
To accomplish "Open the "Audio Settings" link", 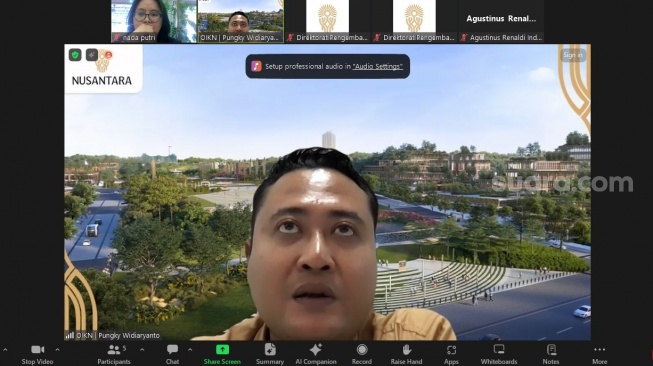I will coord(378,67).
